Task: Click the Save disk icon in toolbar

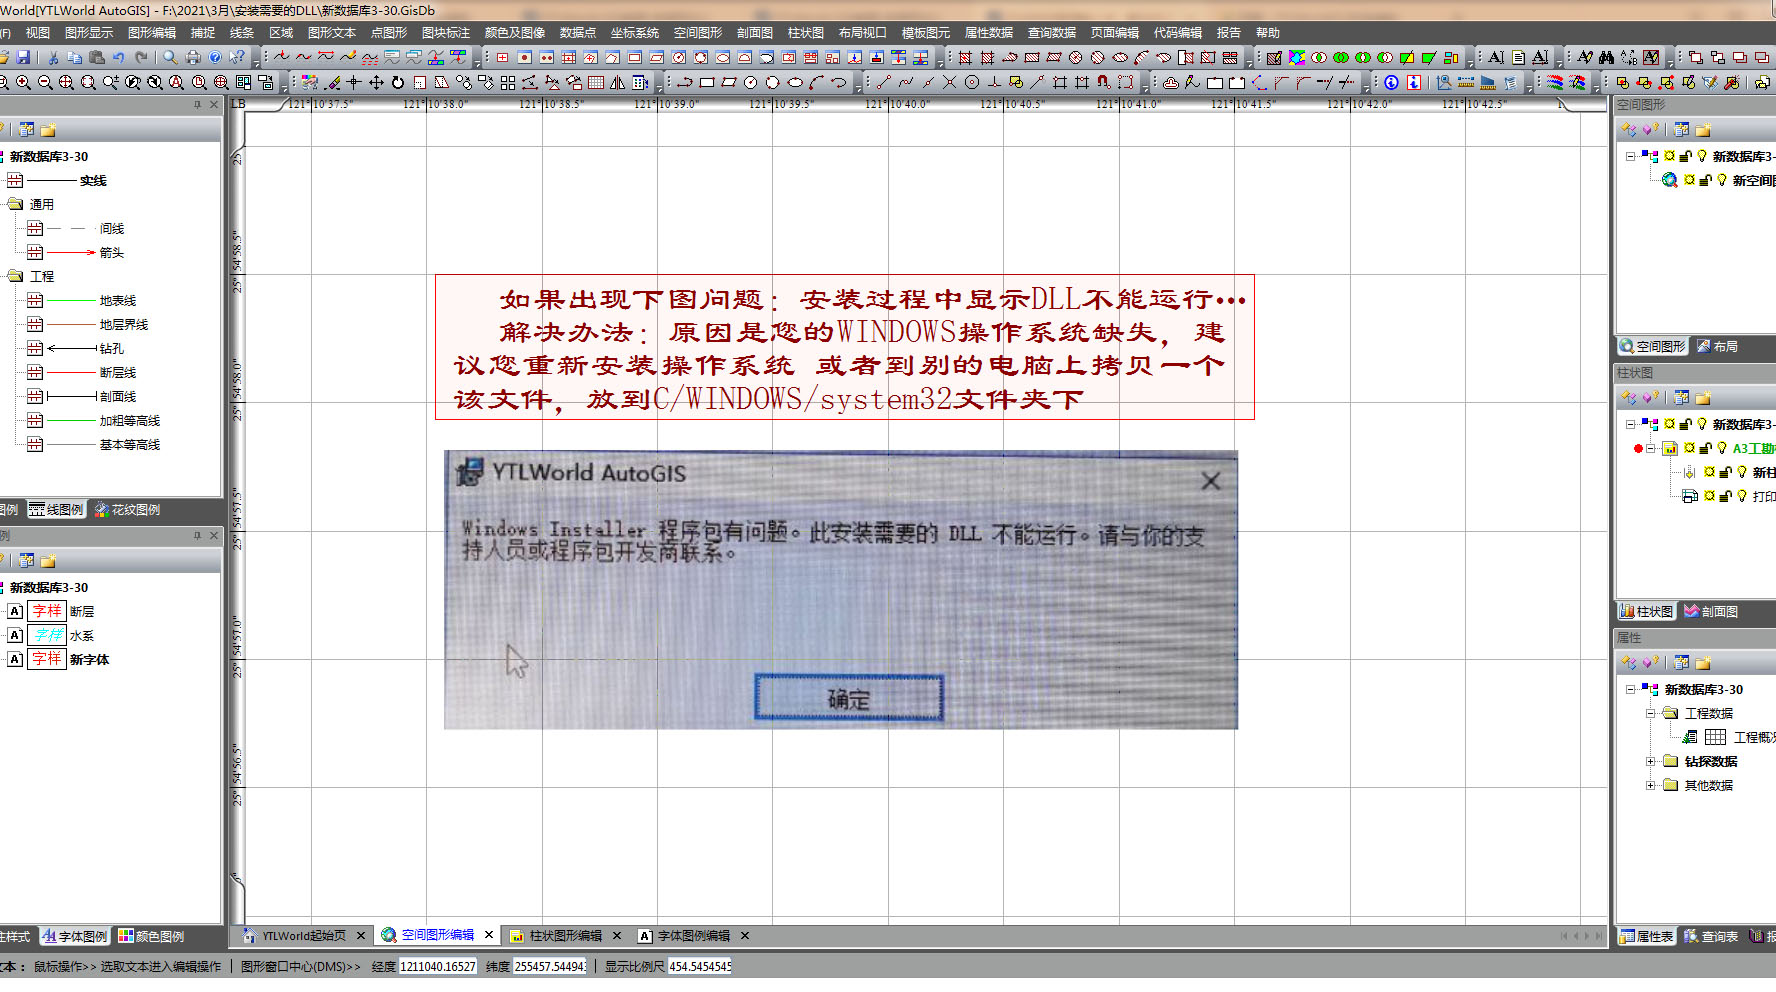Action: click(23, 57)
